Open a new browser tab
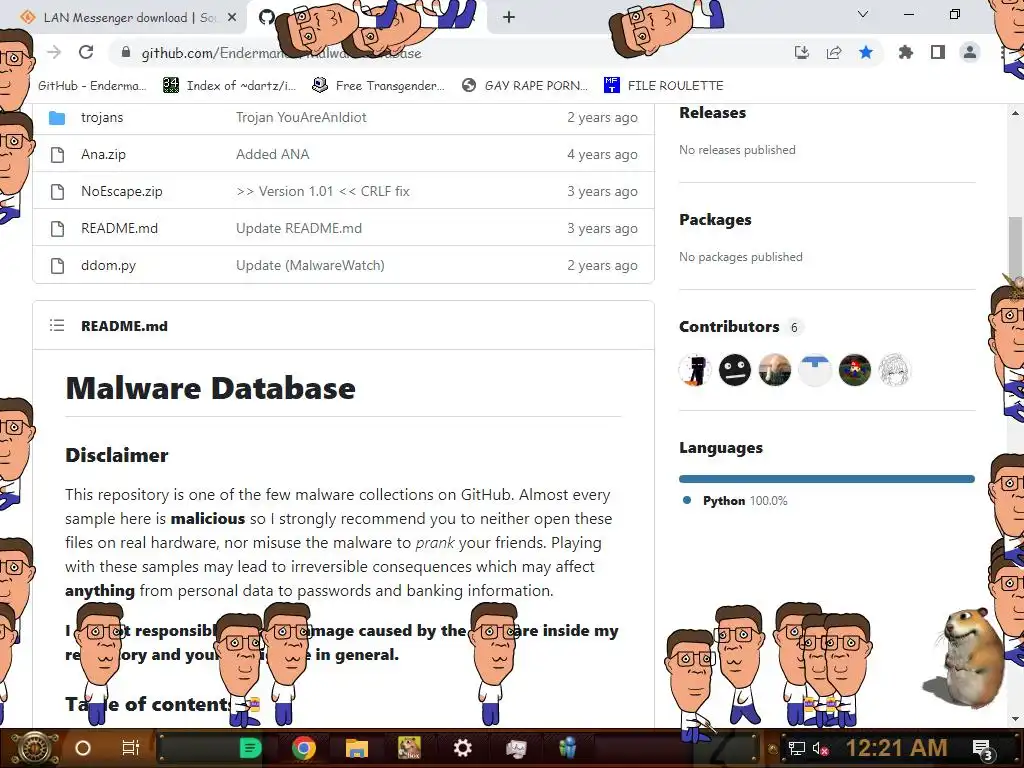 pos(509,18)
